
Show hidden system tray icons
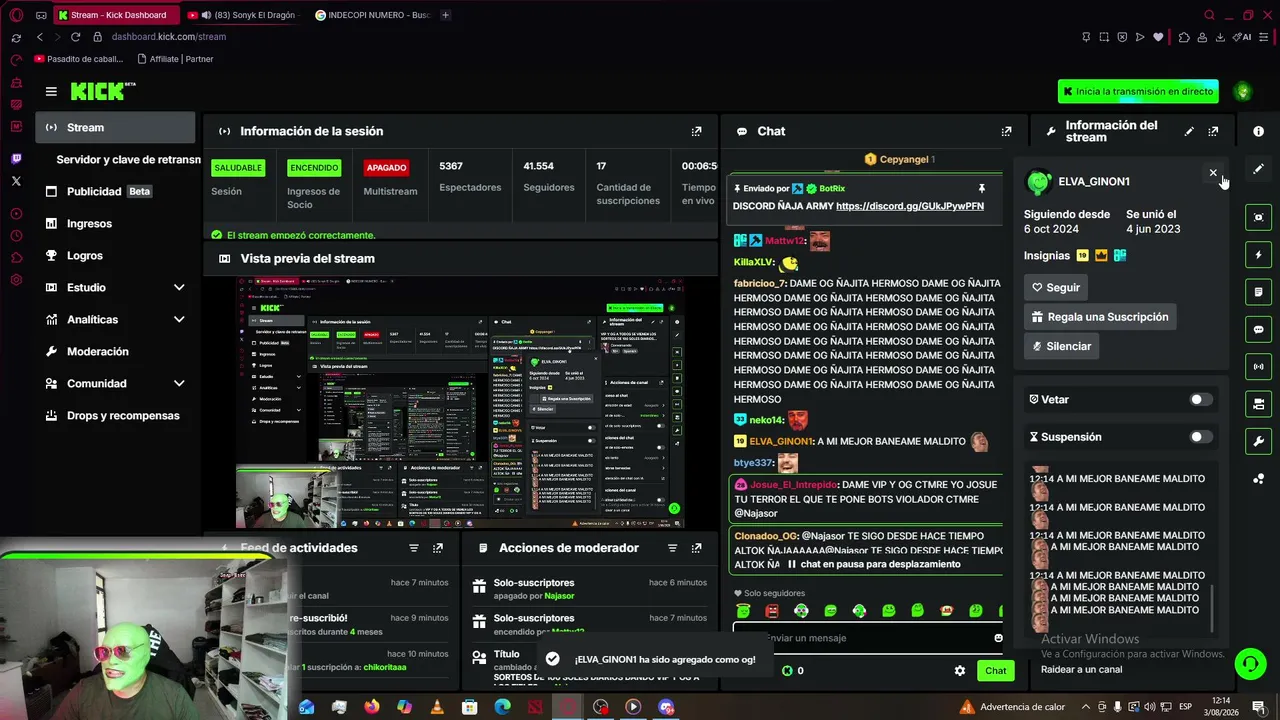[1086, 707]
